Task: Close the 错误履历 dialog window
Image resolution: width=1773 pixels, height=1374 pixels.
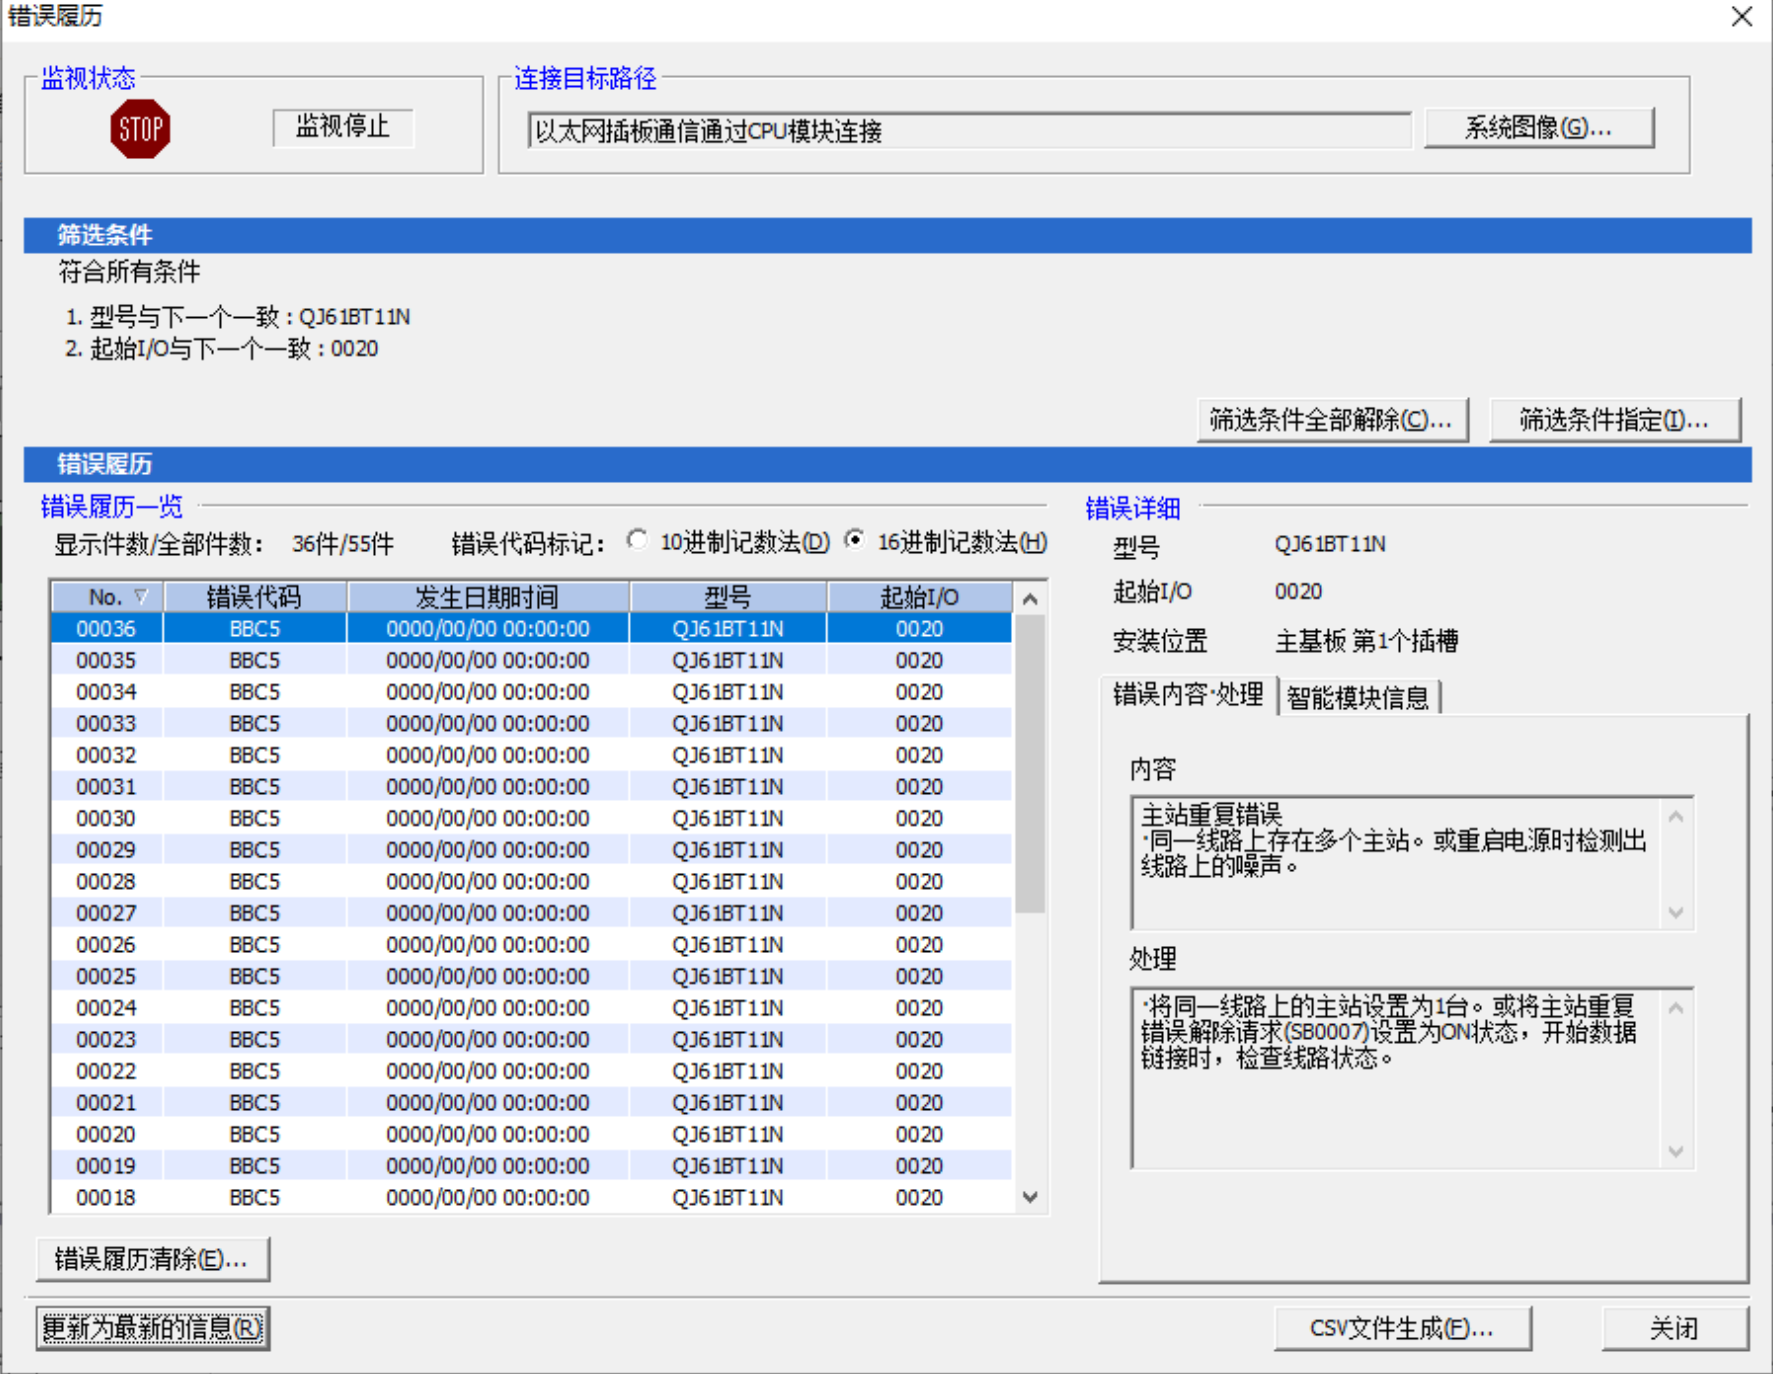Action: [1742, 17]
